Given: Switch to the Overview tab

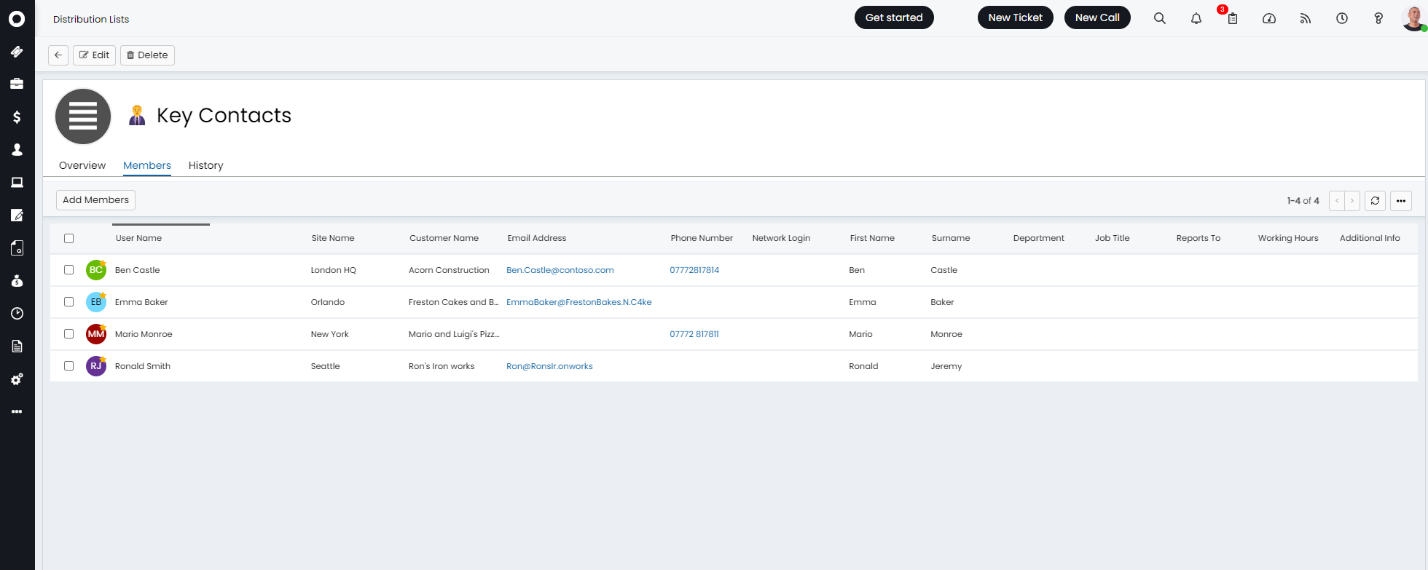Looking at the screenshot, I should coord(82,165).
